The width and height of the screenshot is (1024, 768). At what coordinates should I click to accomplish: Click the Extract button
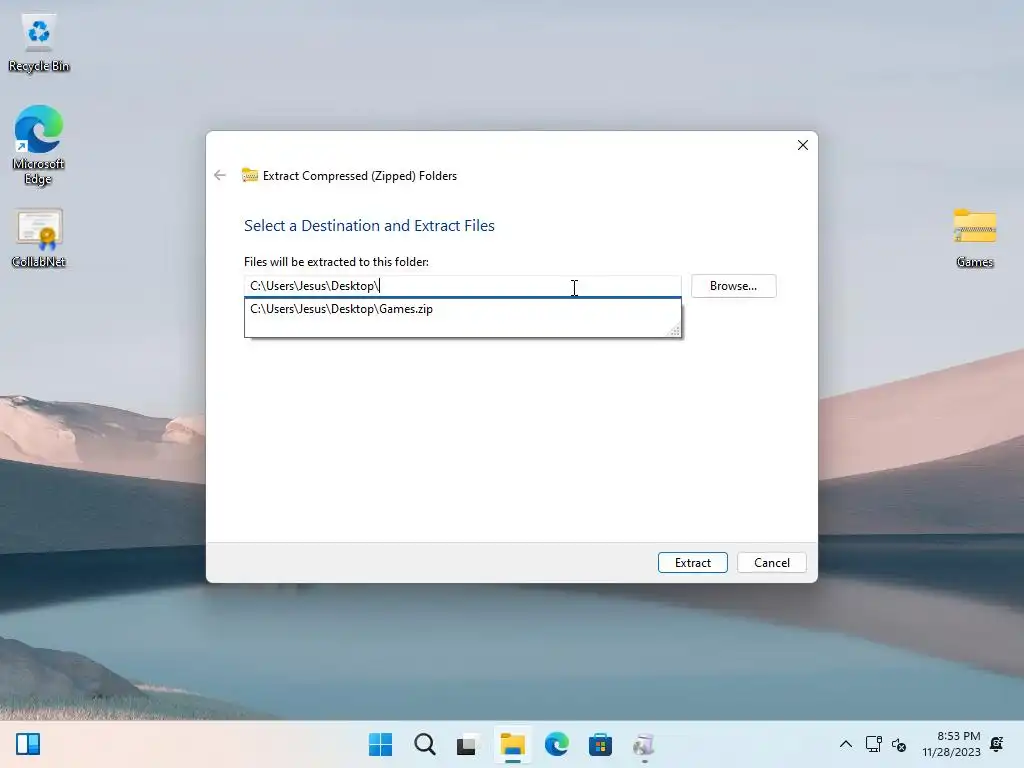click(x=692, y=563)
